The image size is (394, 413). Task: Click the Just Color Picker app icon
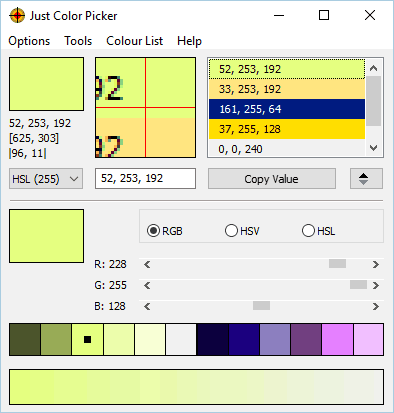point(17,15)
